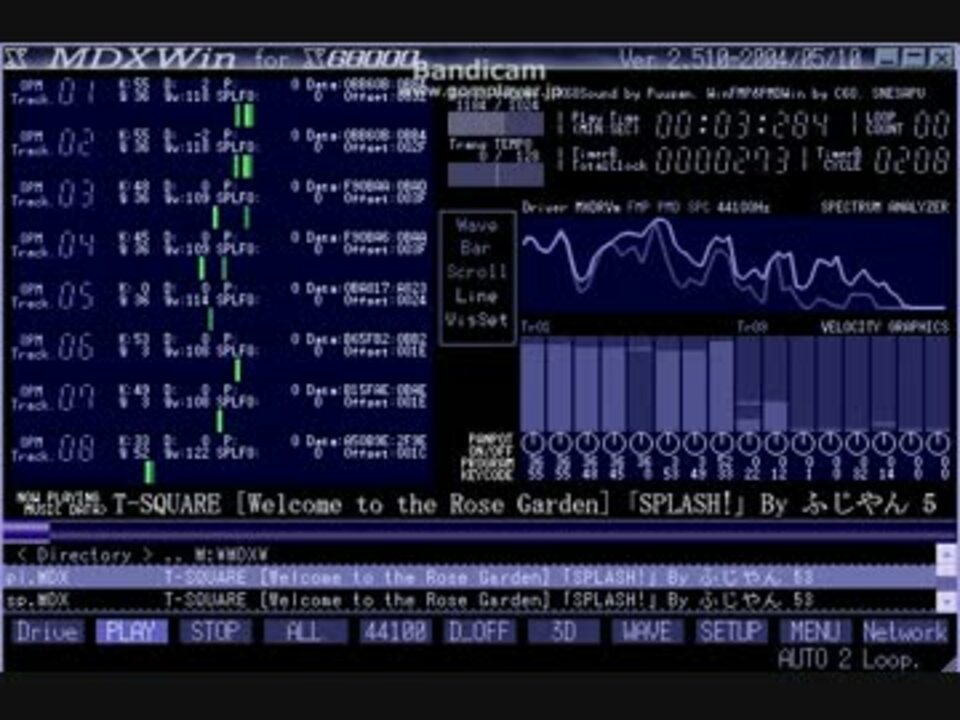Screen dimensions: 960x720
Task: Click the Track 04 number
Action: tap(76, 245)
